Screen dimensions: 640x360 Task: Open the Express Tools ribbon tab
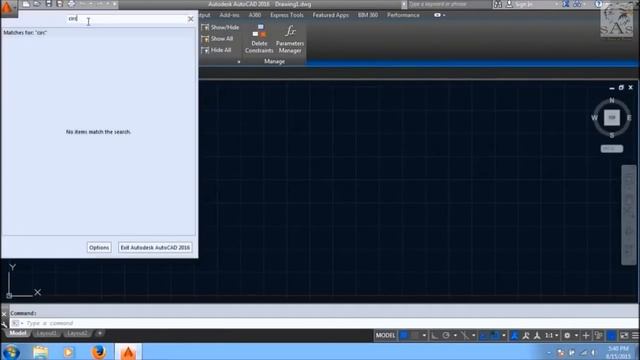click(x=287, y=15)
